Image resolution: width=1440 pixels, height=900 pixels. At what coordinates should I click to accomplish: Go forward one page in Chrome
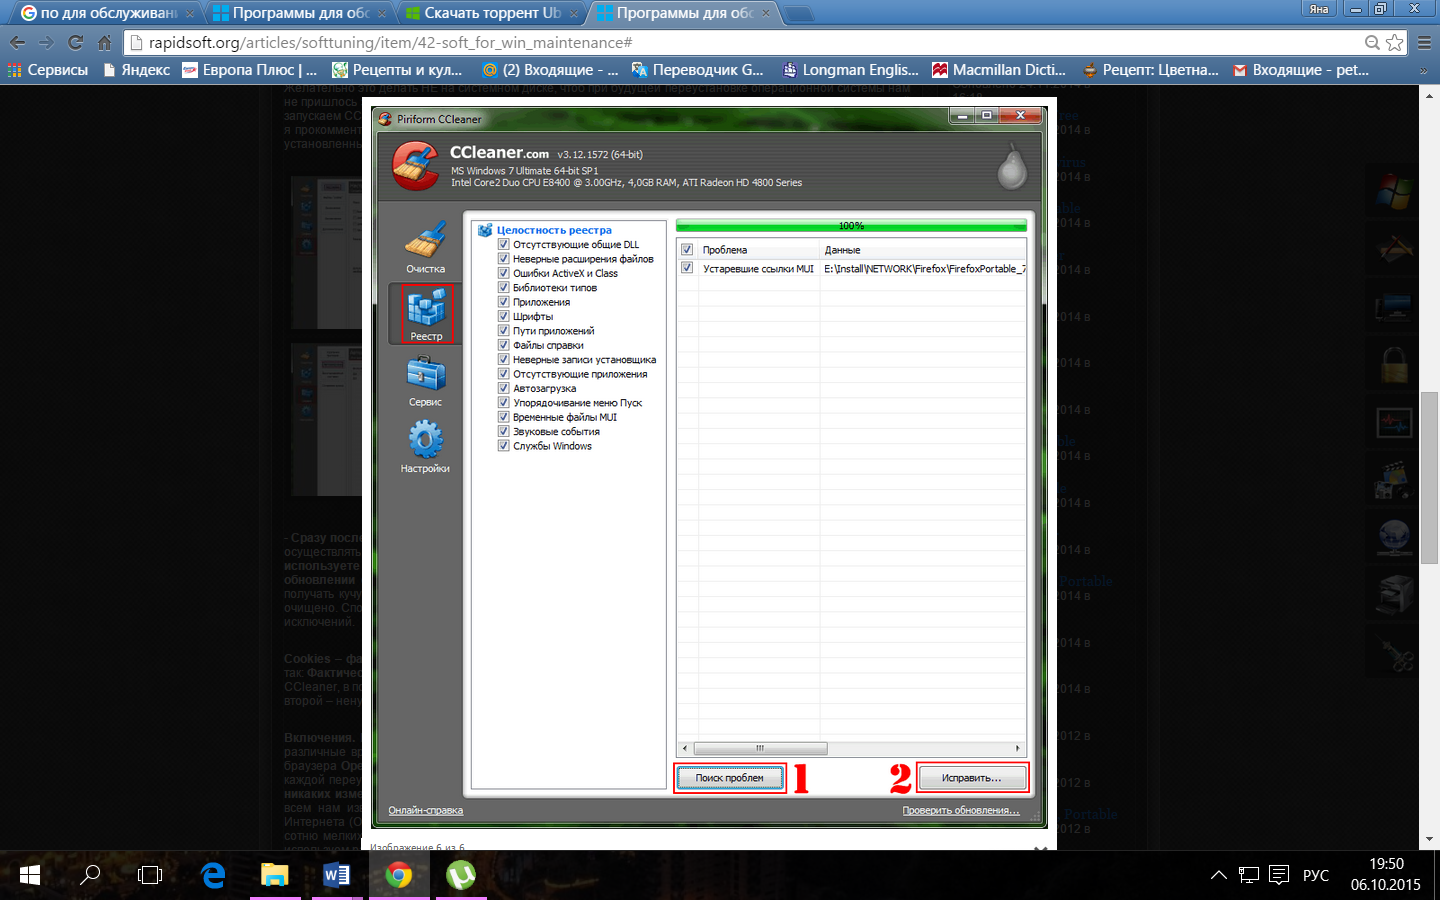(46, 43)
